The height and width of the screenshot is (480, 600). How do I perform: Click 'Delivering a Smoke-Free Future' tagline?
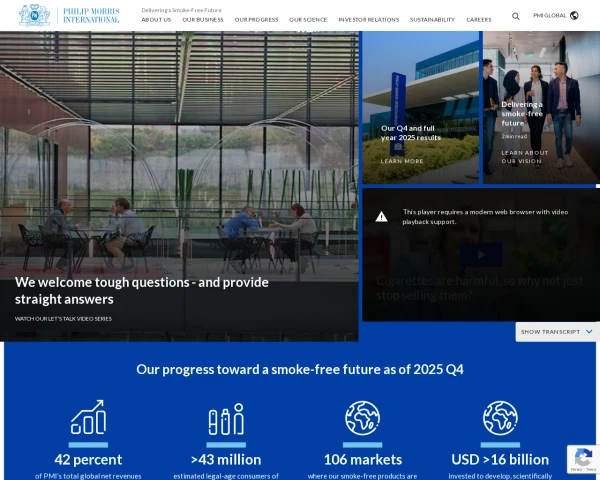[x=181, y=10]
